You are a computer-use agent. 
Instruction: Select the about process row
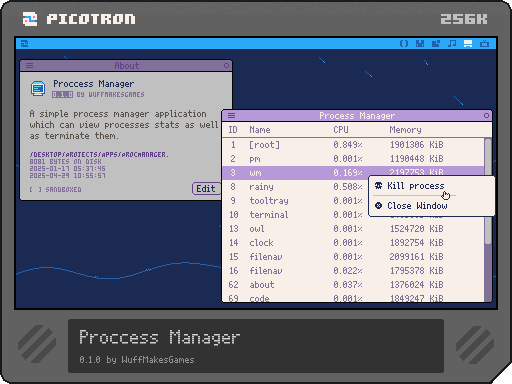(353, 285)
